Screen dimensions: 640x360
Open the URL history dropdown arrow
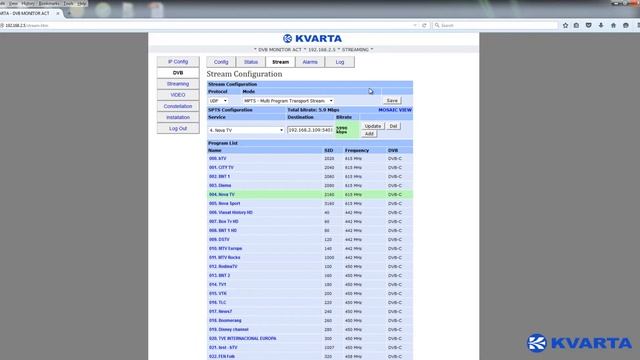coord(415,25)
